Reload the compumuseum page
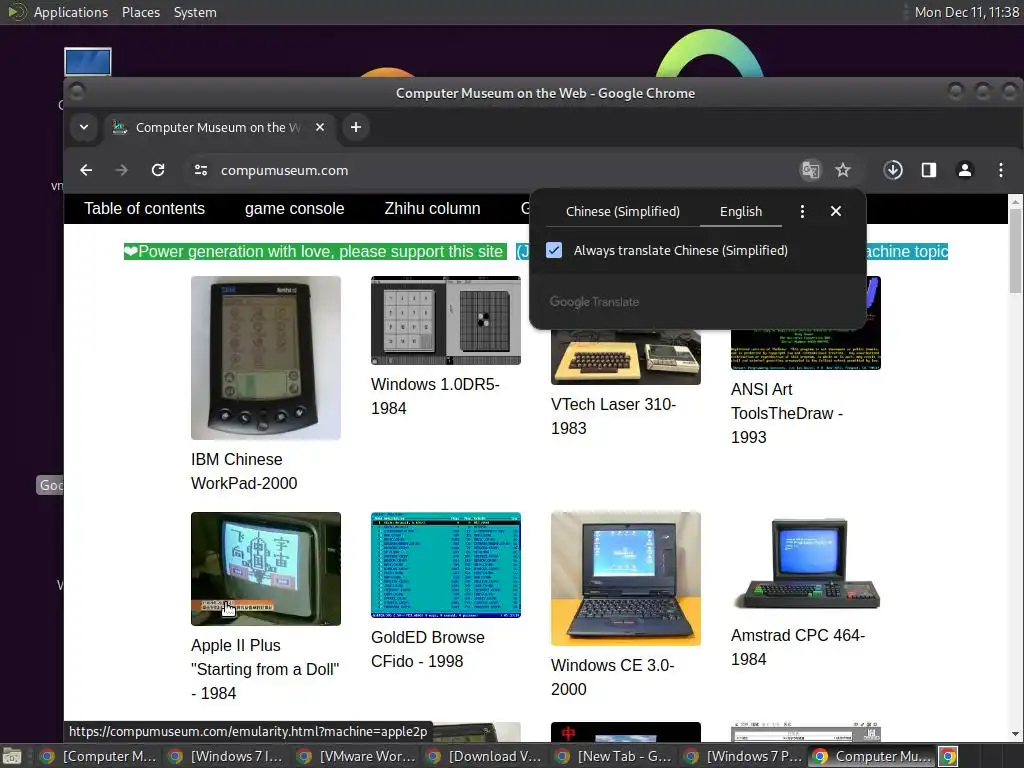This screenshot has width=1024, height=768. (158, 170)
